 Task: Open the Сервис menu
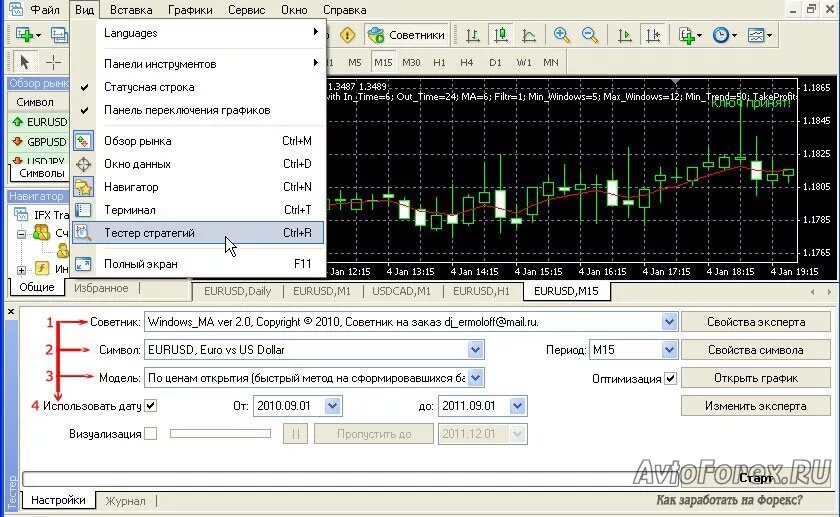point(246,10)
